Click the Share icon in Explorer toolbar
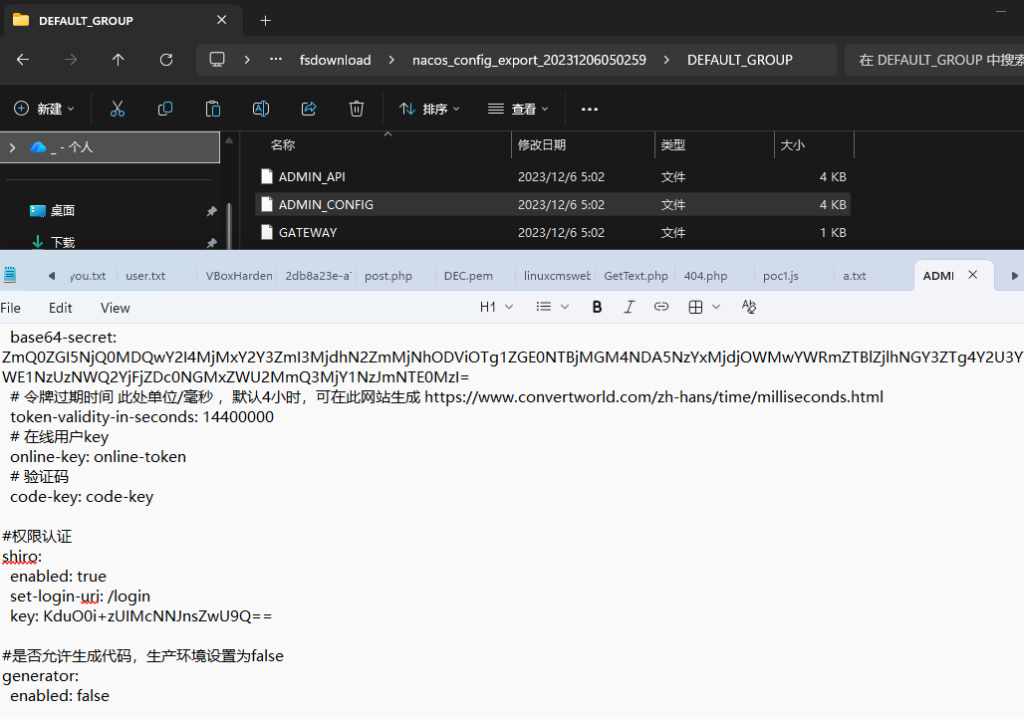 click(x=309, y=108)
